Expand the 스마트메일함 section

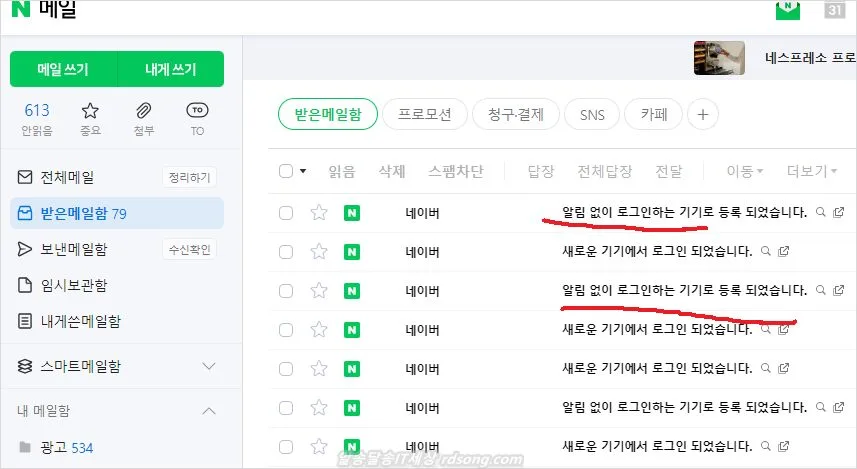[x=209, y=366]
